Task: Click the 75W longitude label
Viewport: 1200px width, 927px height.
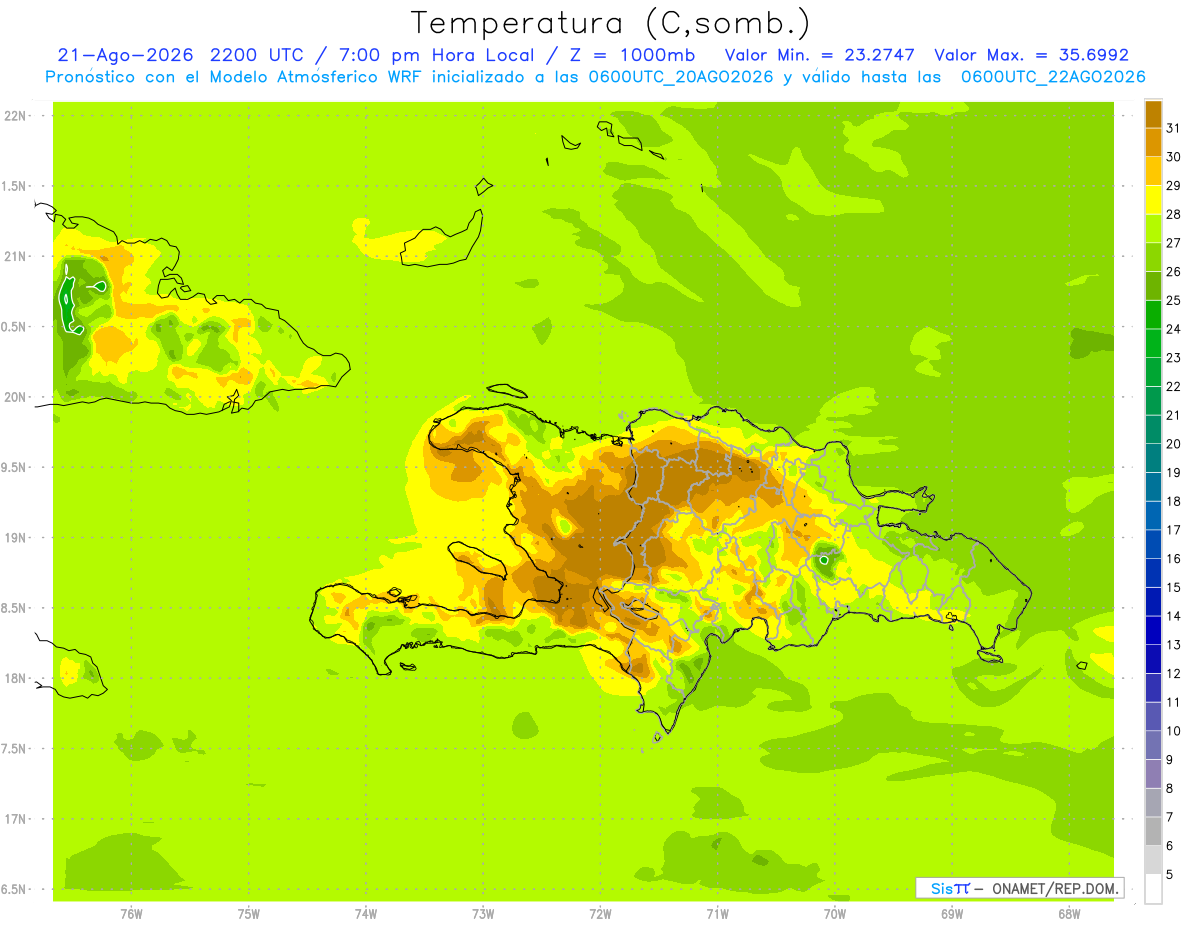Action: tap(249, 913)
